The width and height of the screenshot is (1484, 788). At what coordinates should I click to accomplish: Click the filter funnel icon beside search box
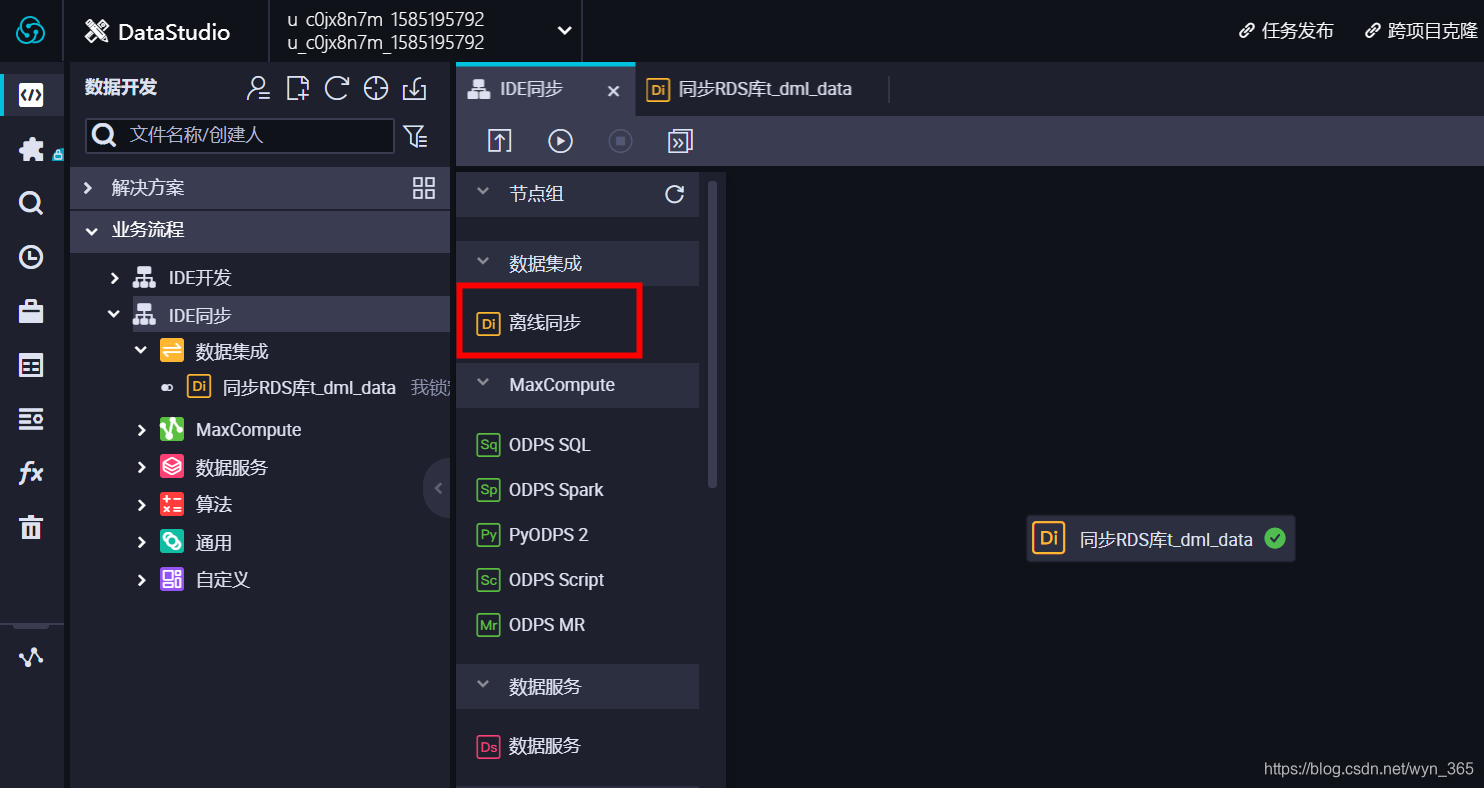click(x=414, y=136)
